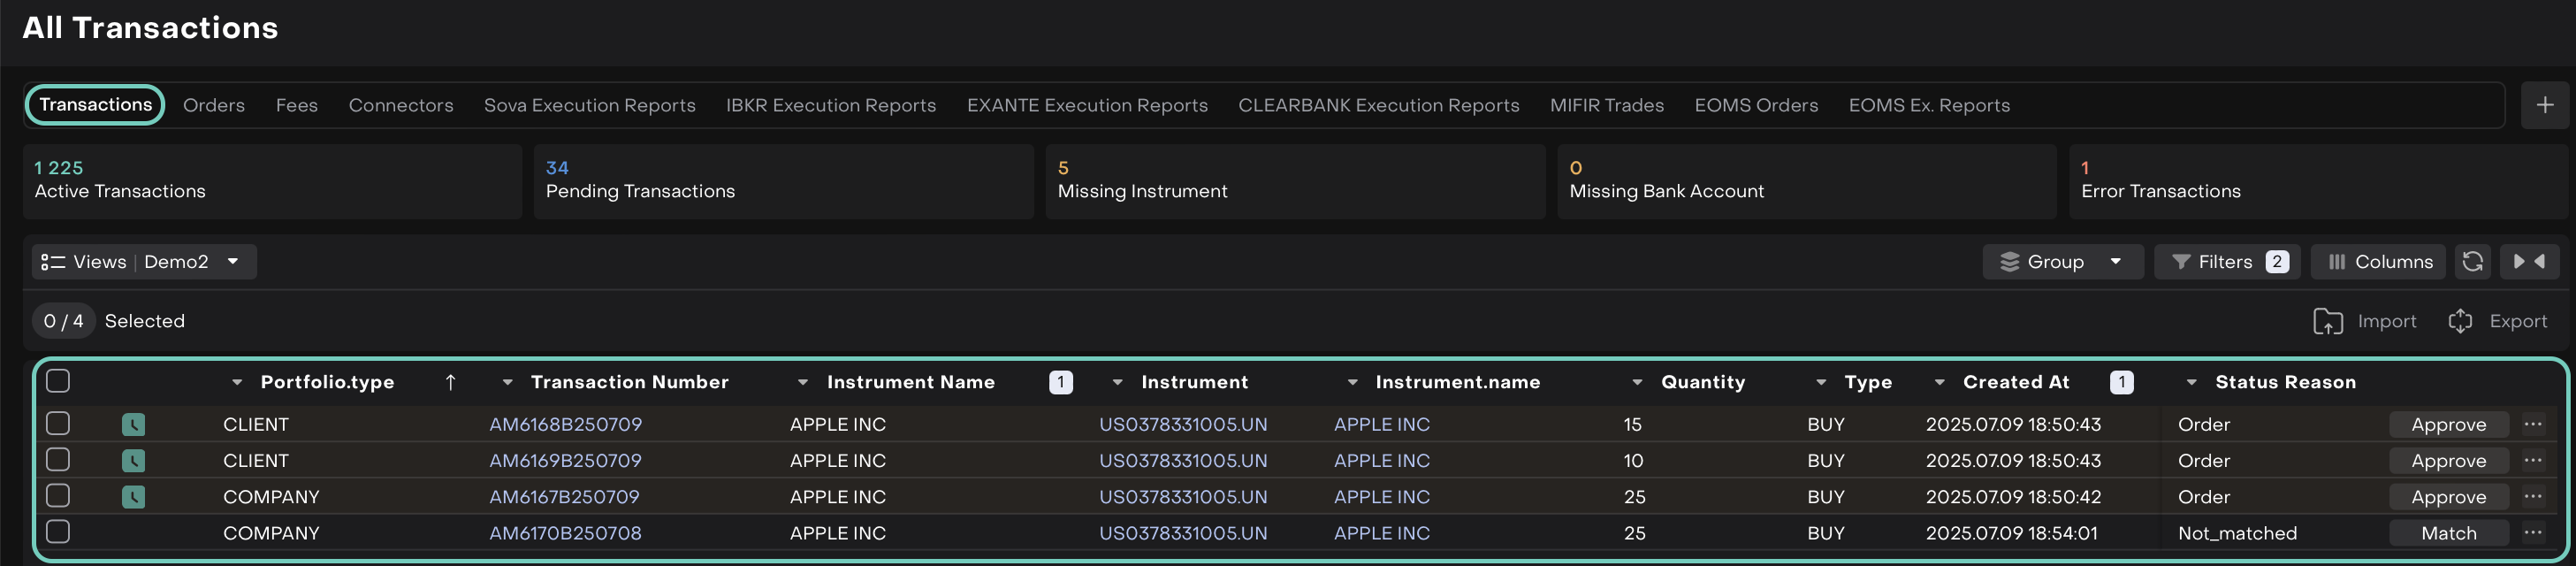Image resolution: width=2576 pixels, height=566 pixels.
Task: Toggle the select-all header checkbox
Action: tap(58, 381)
